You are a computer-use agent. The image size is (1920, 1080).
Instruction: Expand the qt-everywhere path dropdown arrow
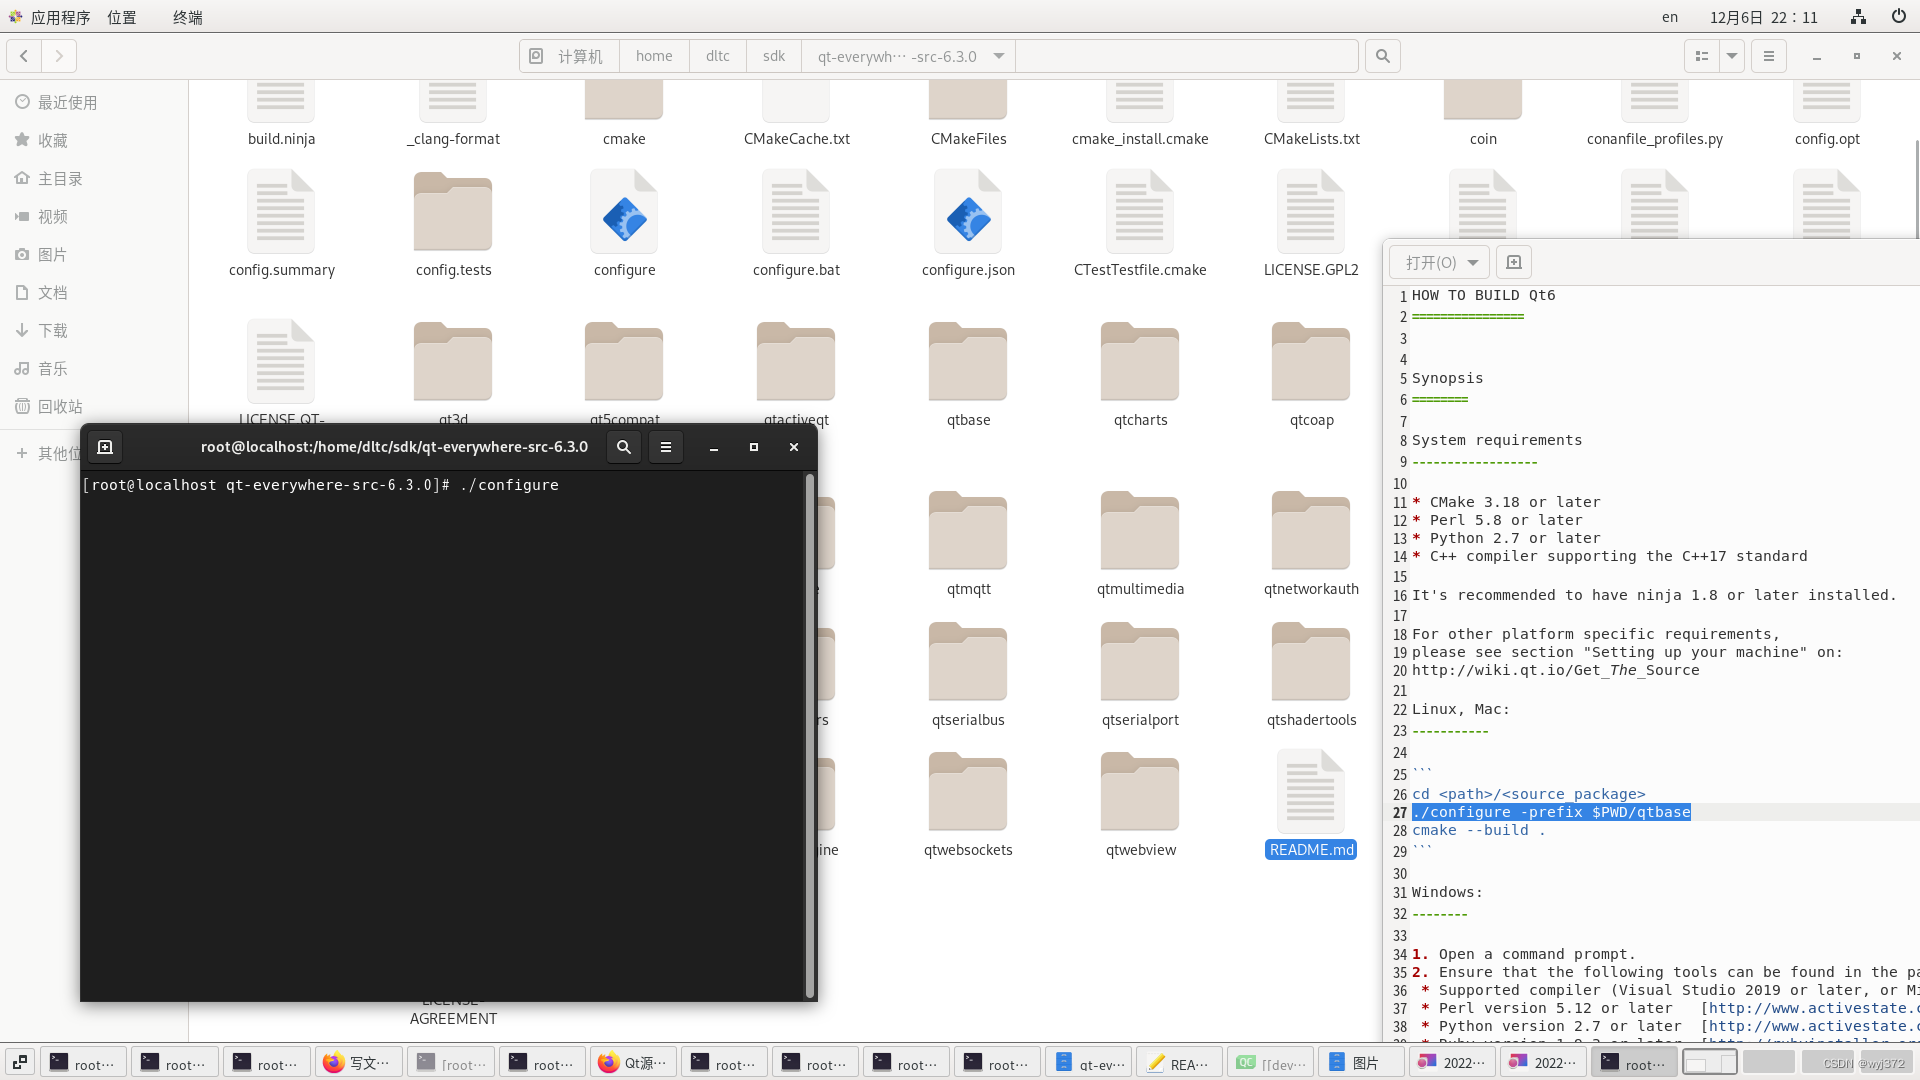pos(999,56)
